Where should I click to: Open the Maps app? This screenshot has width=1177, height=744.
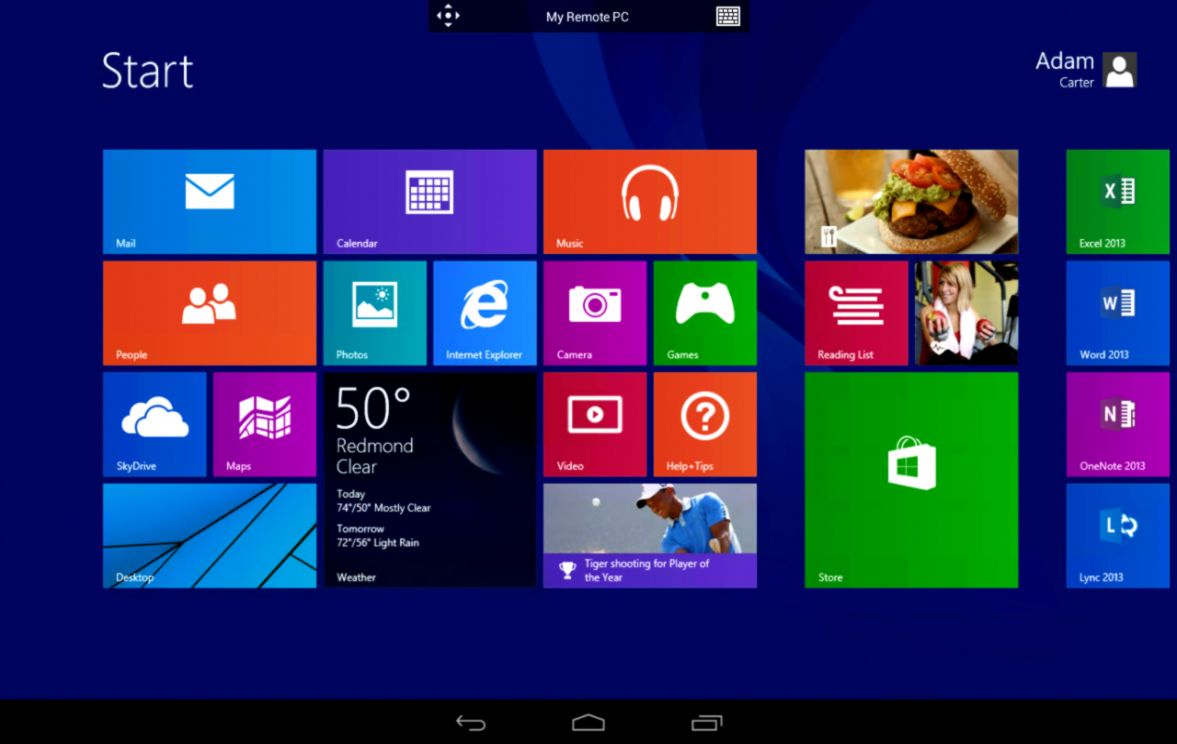pyautogui.click(x=264, y=423)
